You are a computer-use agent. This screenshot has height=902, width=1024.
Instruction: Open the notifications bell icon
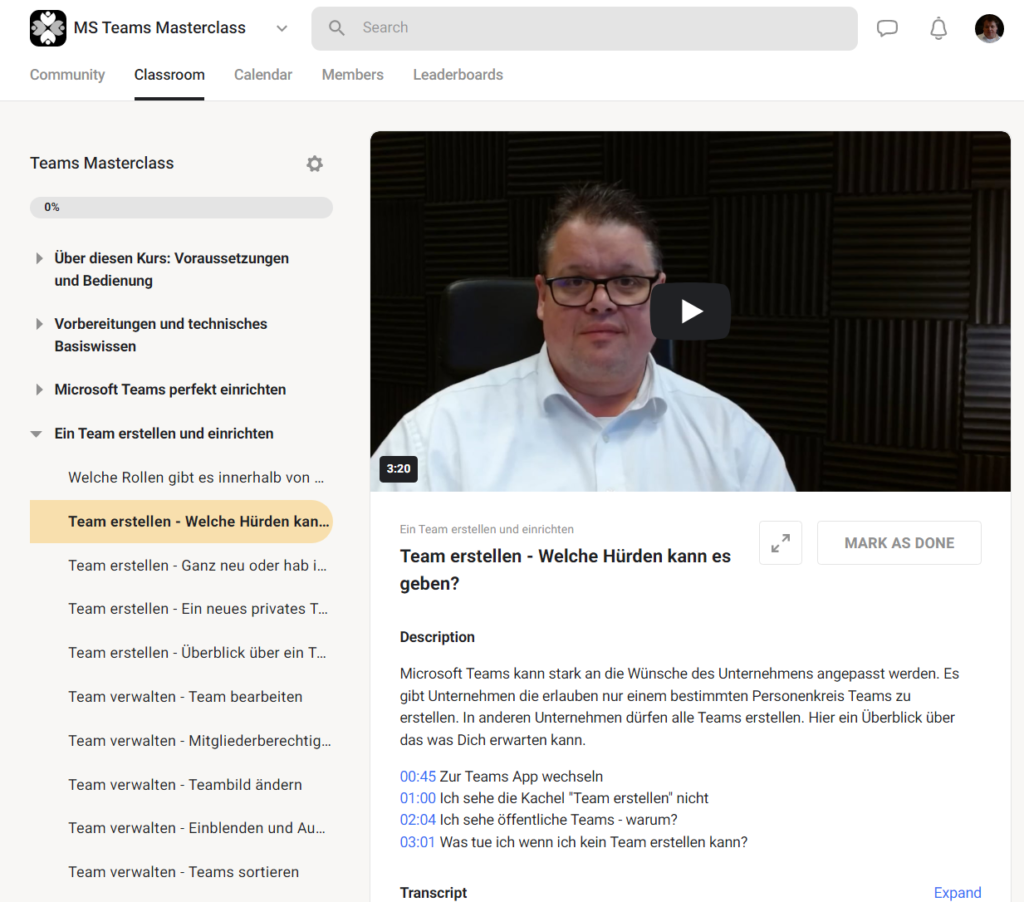click(938, 29)
